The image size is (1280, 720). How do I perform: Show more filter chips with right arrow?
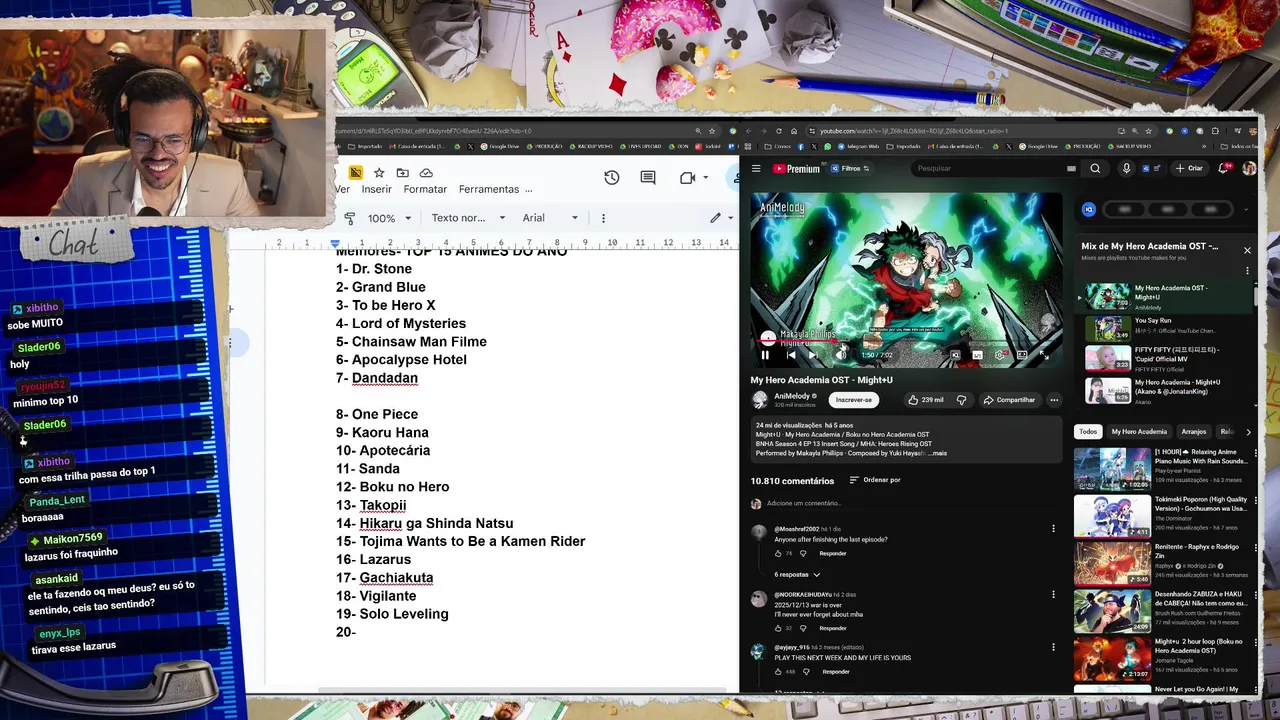[x=1247, y=432]
